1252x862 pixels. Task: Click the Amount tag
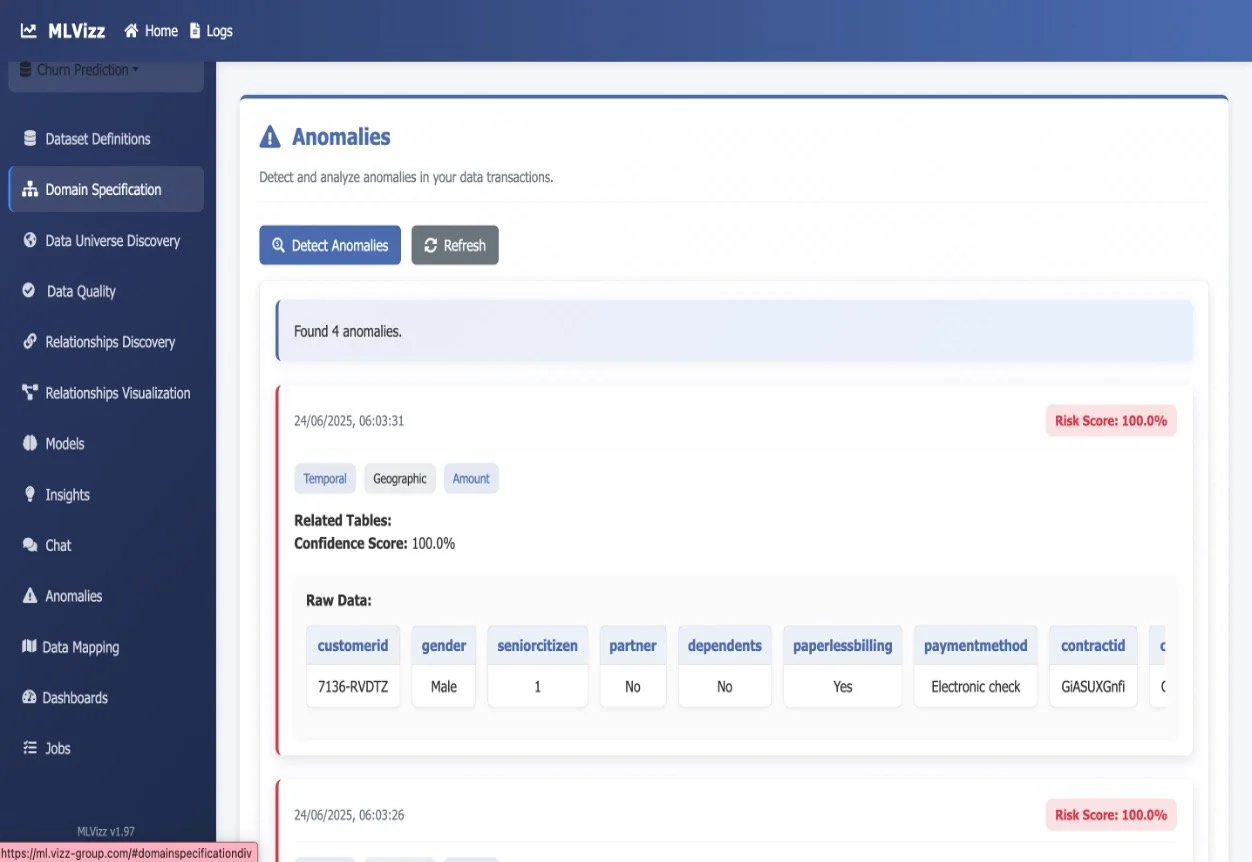[x=471, y=479]
